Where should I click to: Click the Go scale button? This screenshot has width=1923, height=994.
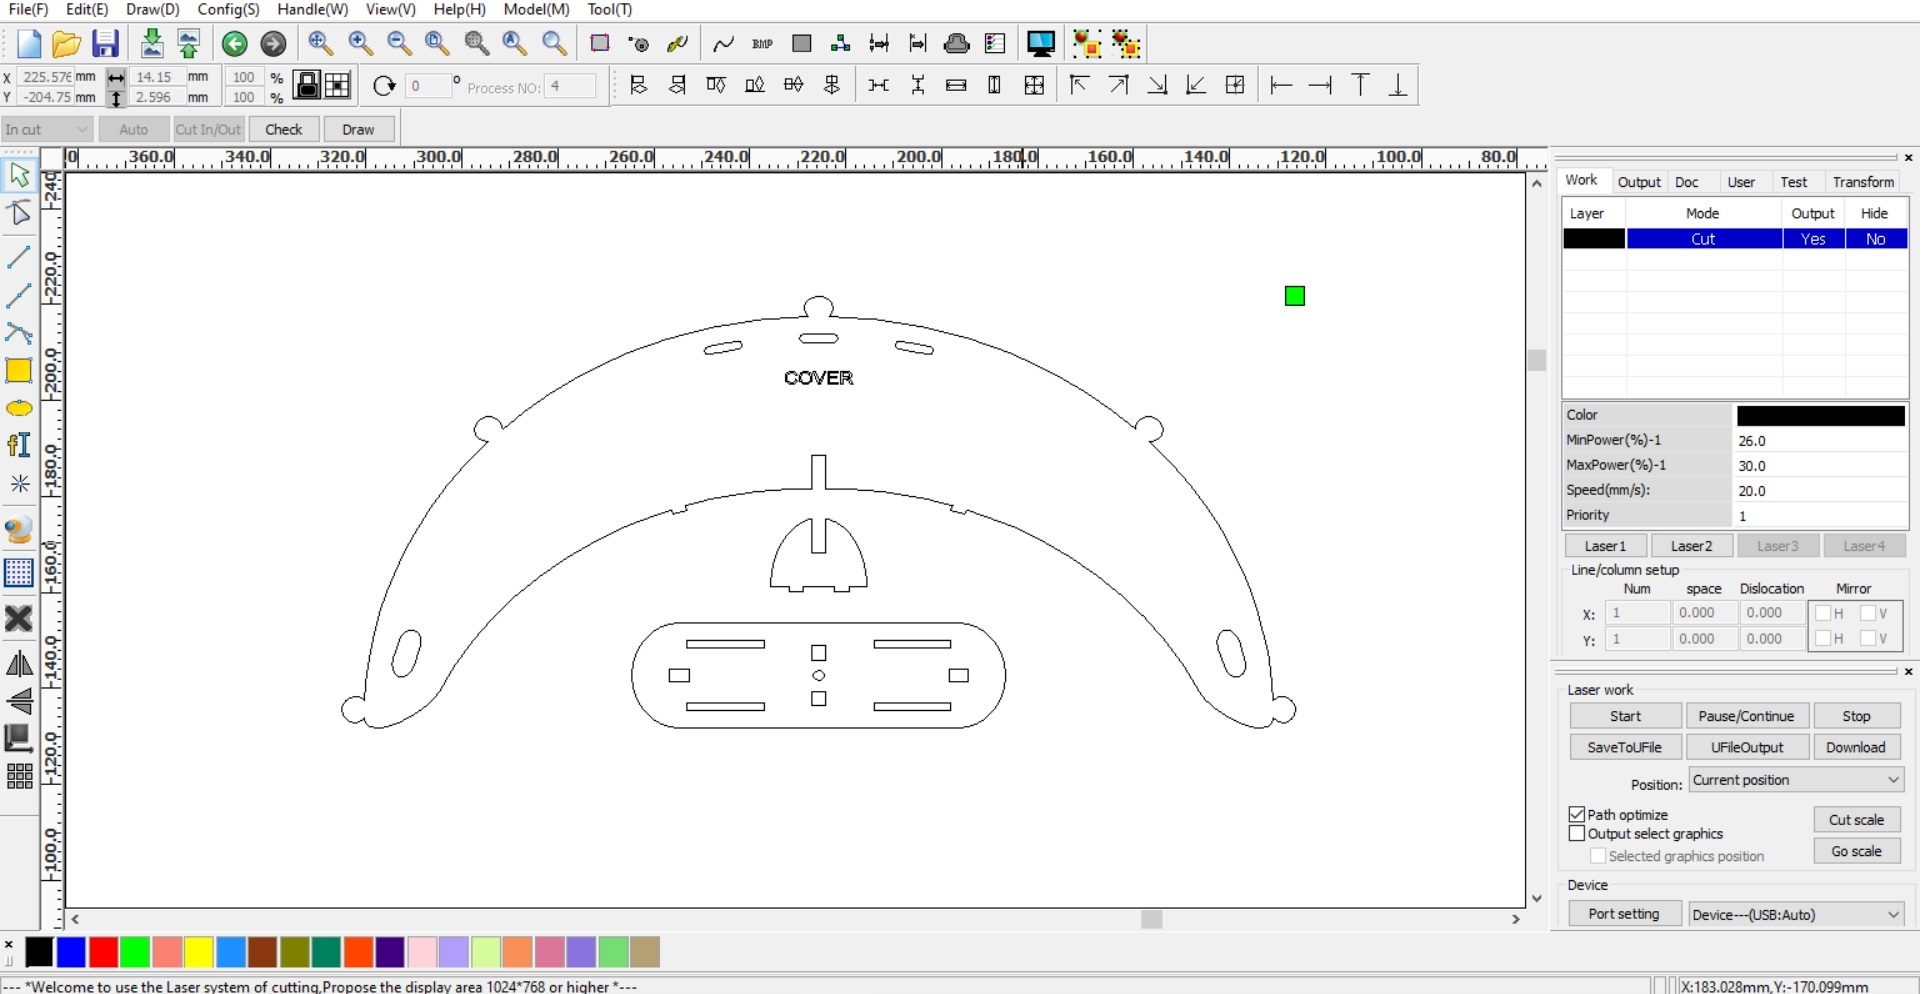[1856, 852]
